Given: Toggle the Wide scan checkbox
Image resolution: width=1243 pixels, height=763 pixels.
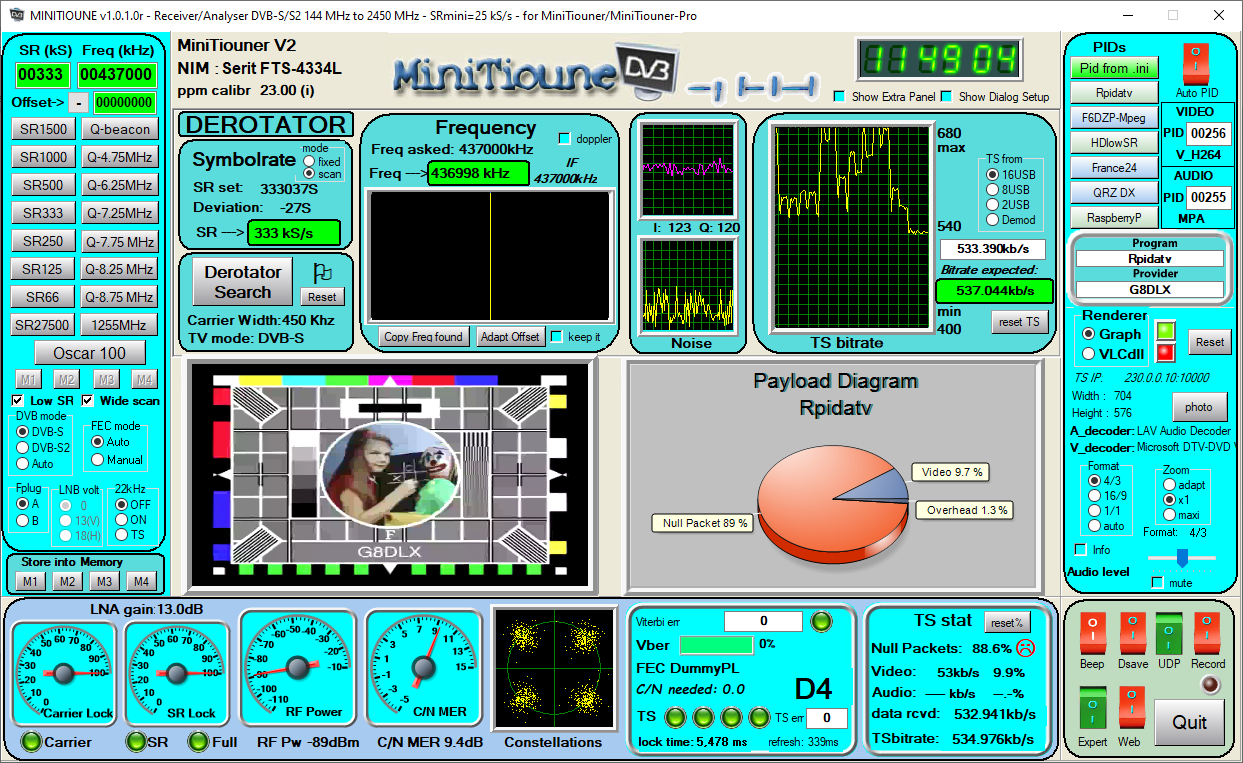Looking at the screenshot, I should pos(88,400).
